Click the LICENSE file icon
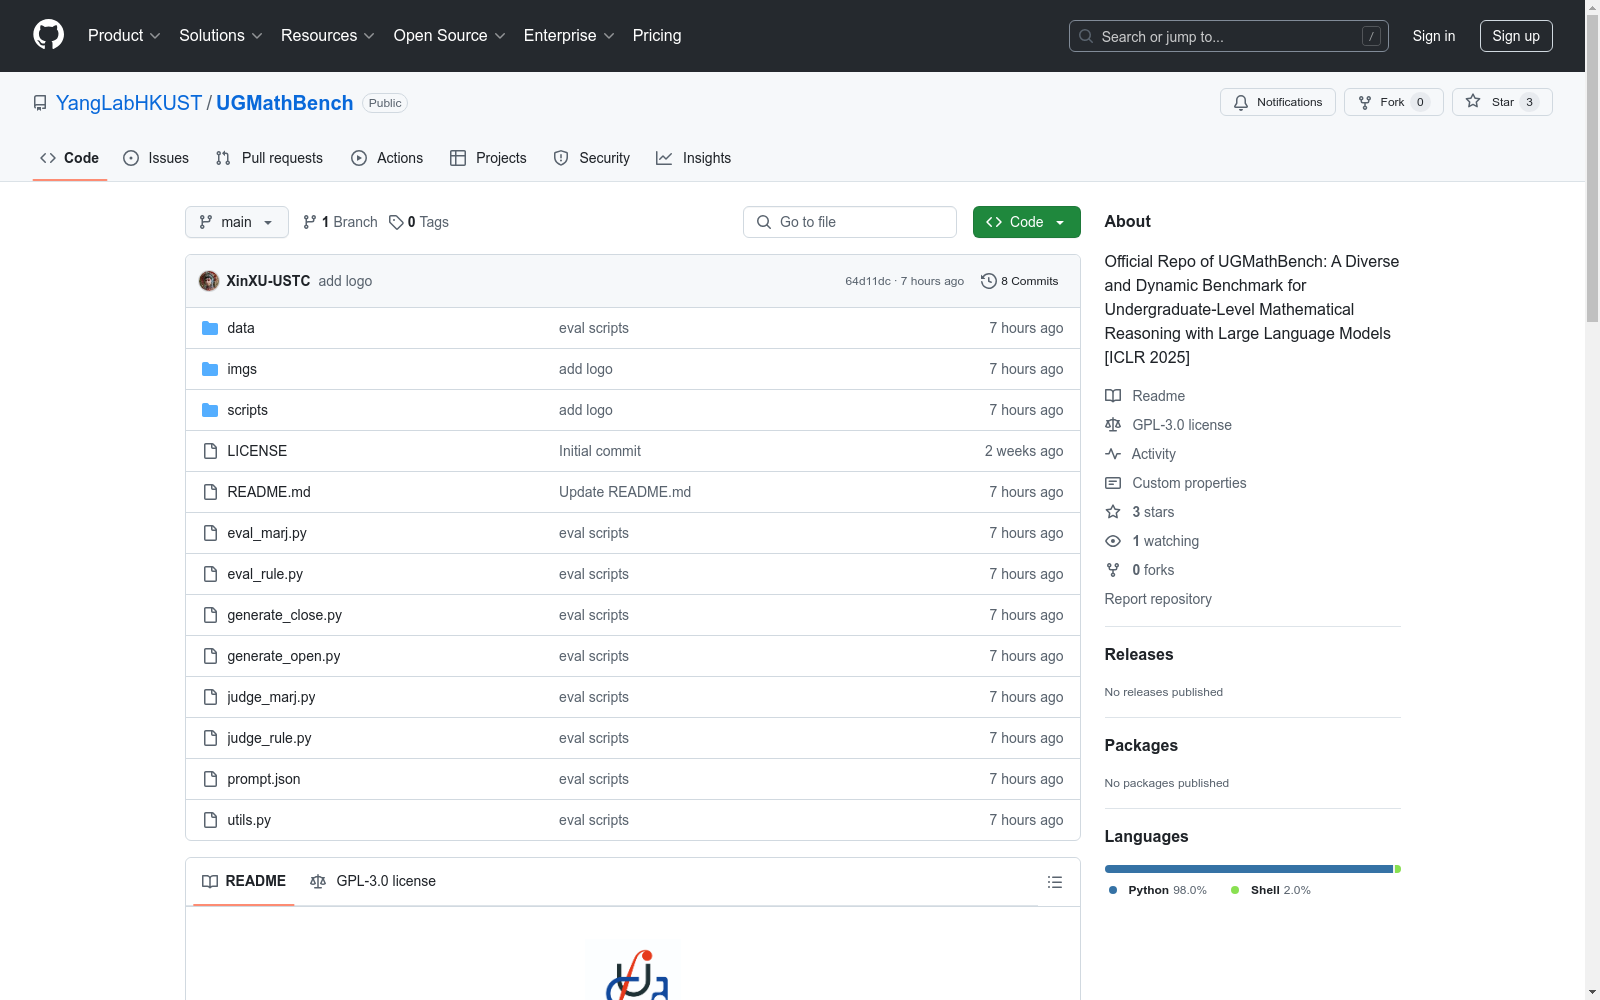 pos(210,451)
